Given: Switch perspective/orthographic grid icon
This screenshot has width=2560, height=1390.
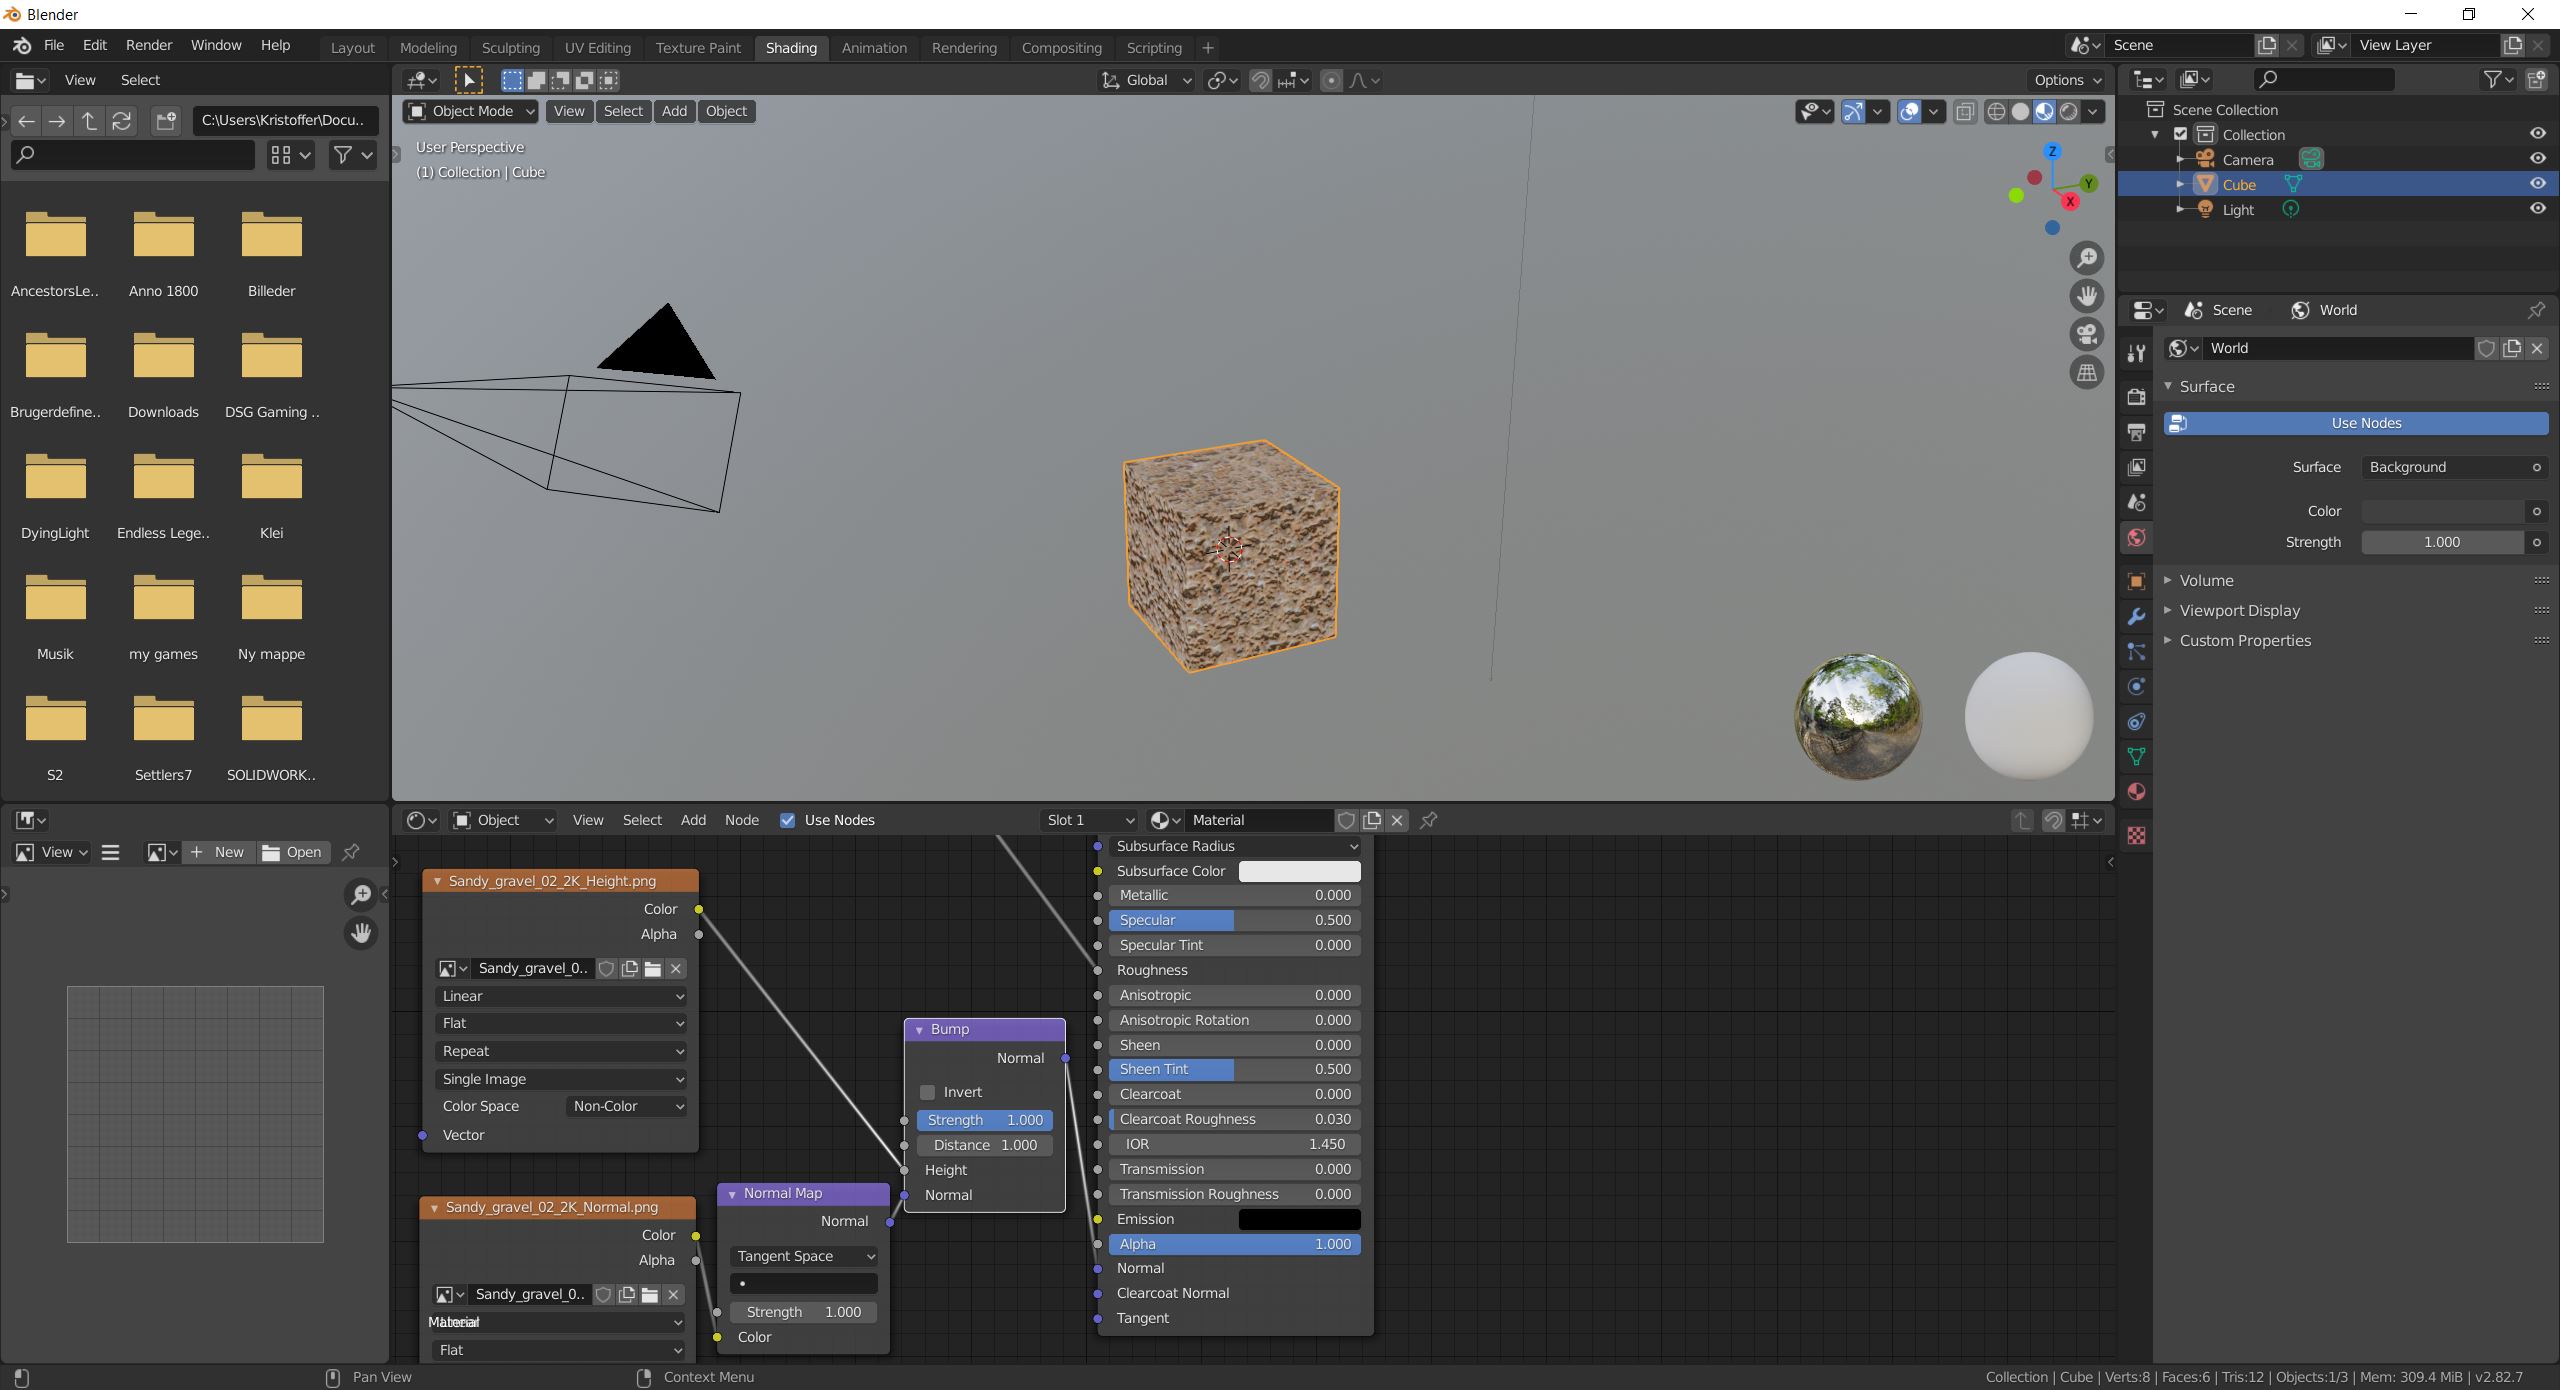Looking at the screenshot, I should 2086,372.
